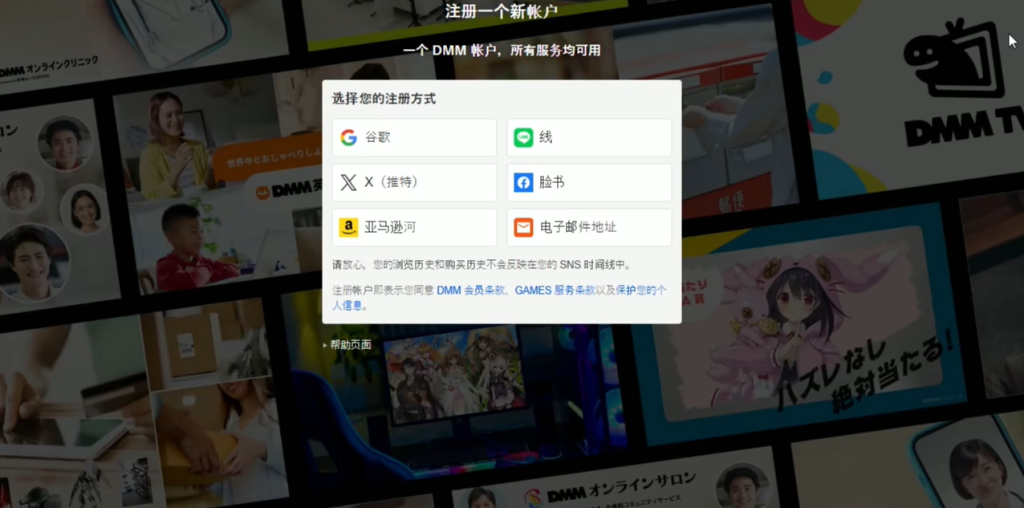Viewport: 1024px width, 508px height.
Task: Click the orange email envelope icon
Action: (523, 228)
